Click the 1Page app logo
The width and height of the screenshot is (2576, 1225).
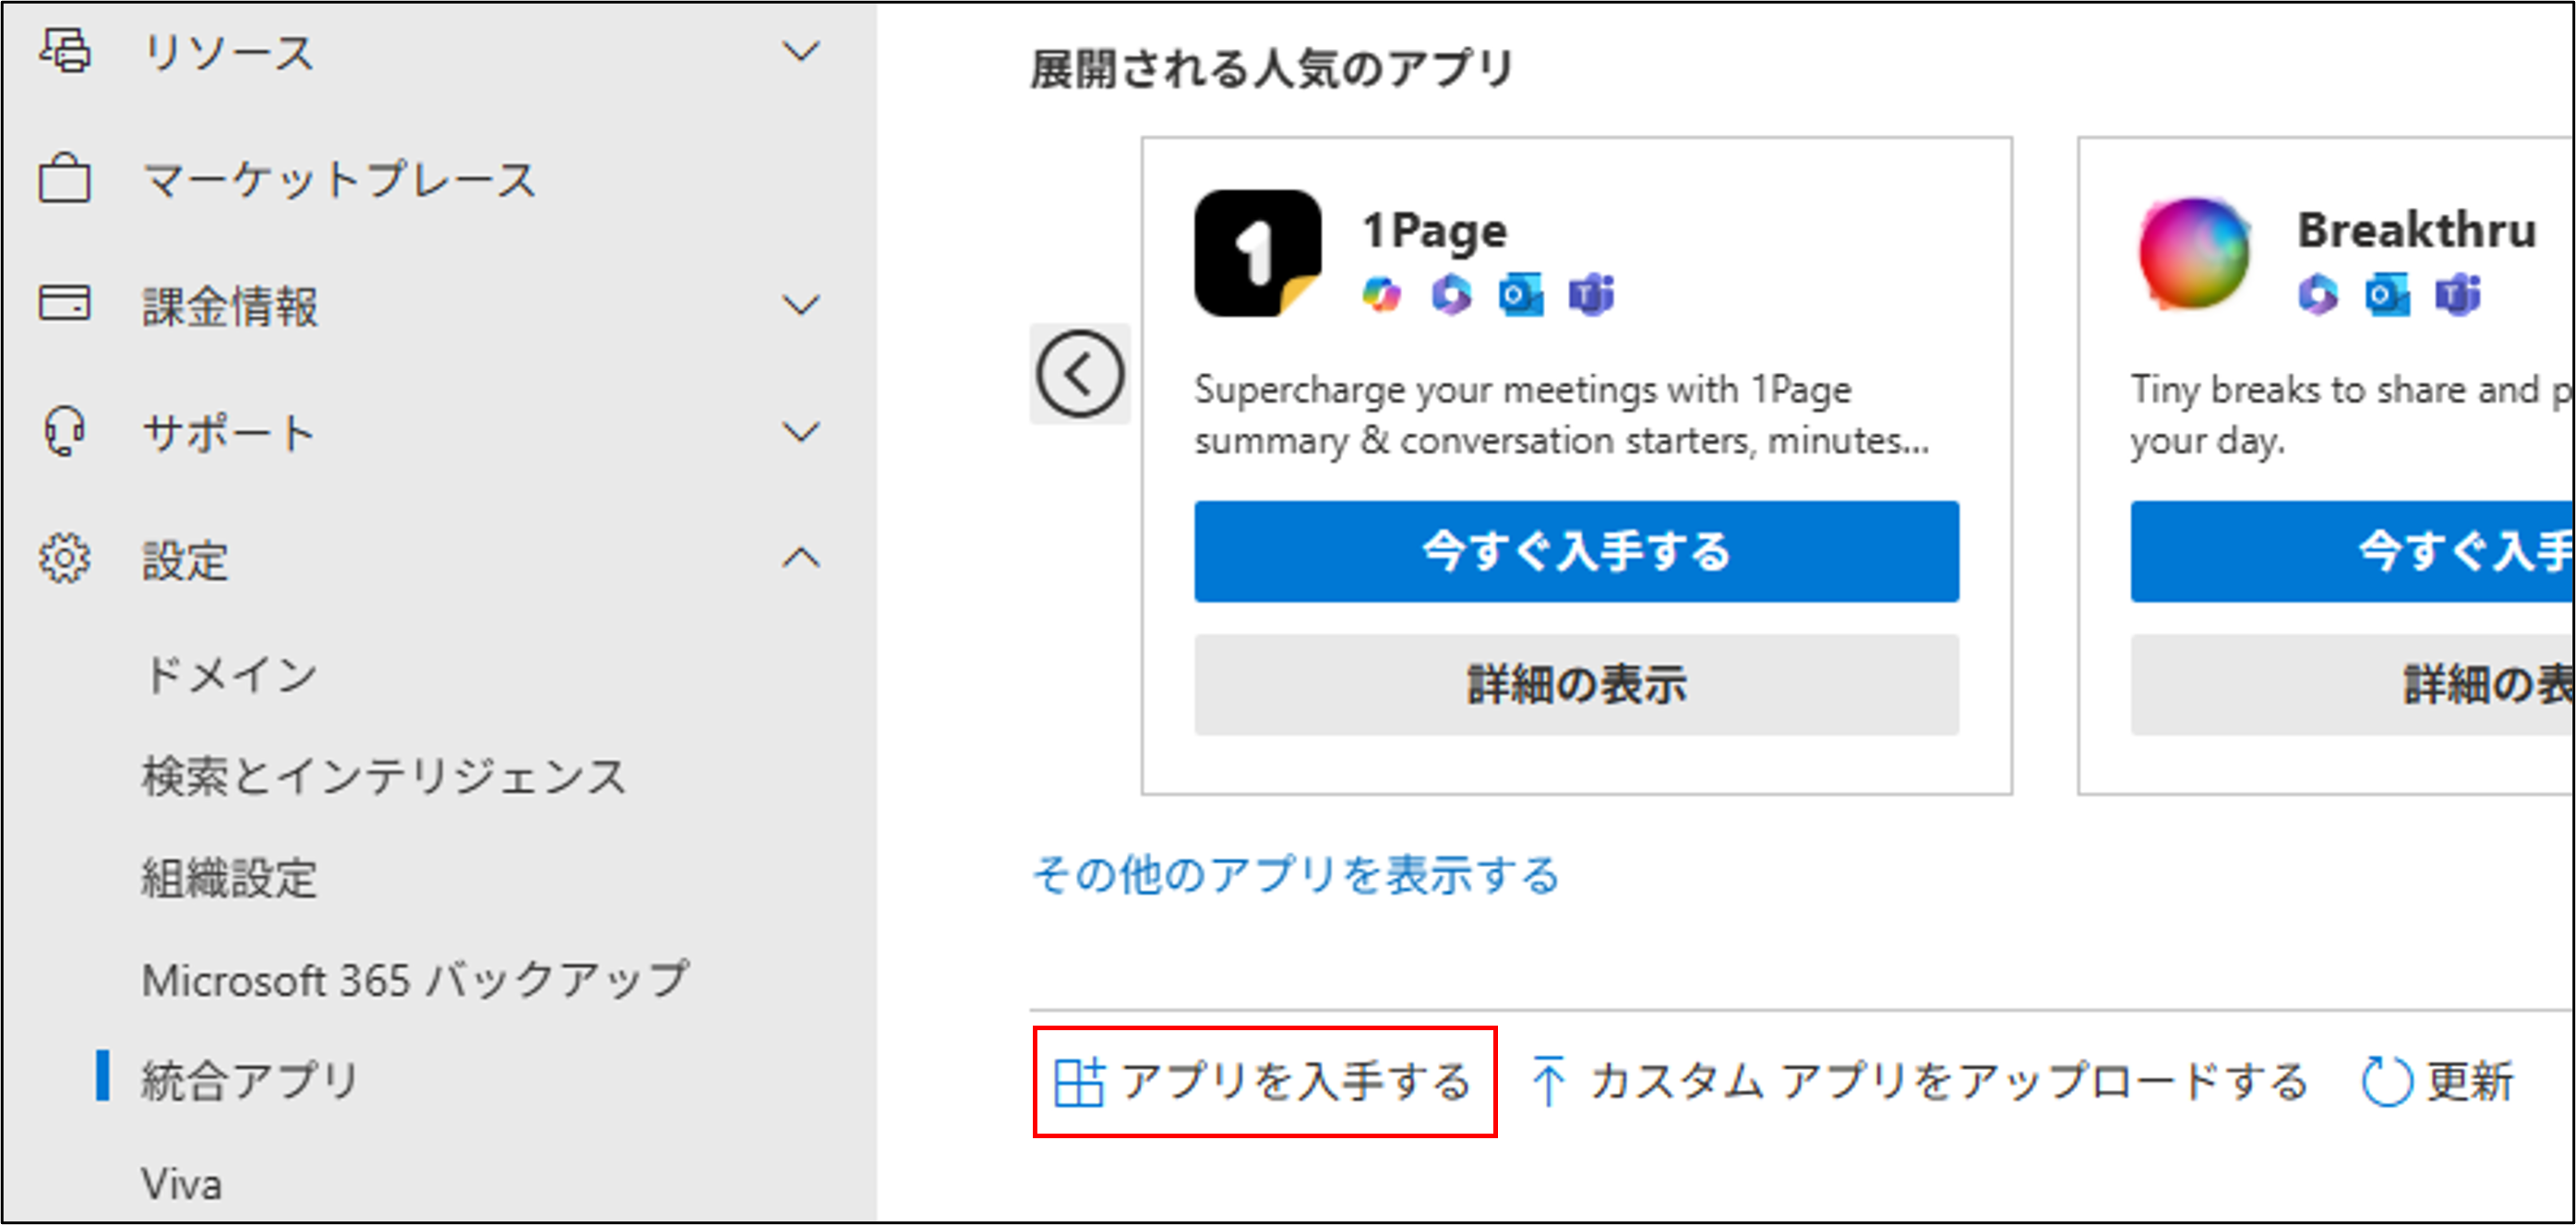(x=1257, y=254)
